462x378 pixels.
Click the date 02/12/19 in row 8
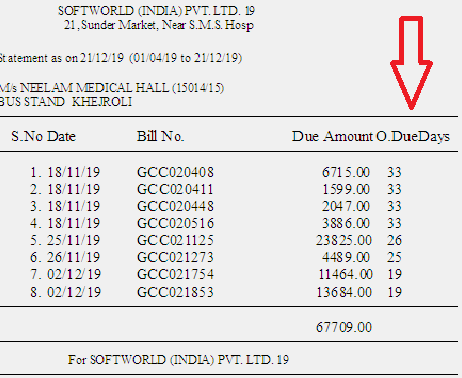[74, 292]
